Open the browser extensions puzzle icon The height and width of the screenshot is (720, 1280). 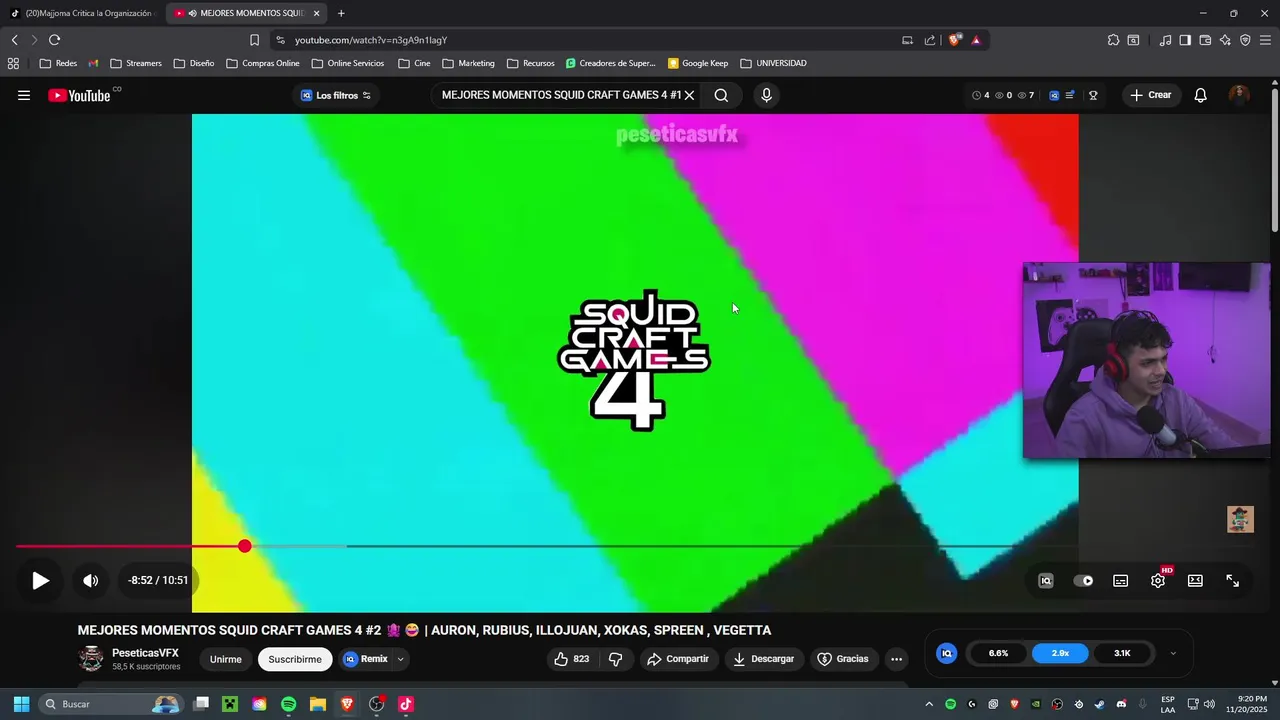(x=1113, y=40)
